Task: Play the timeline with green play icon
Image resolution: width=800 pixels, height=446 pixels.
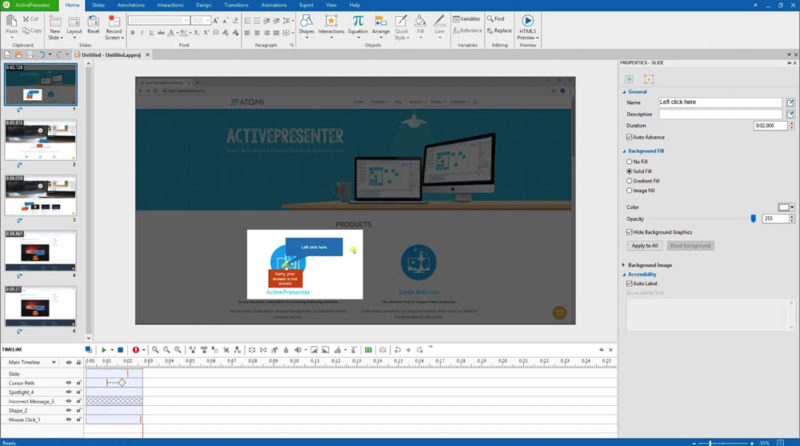Action: point(104,350)
